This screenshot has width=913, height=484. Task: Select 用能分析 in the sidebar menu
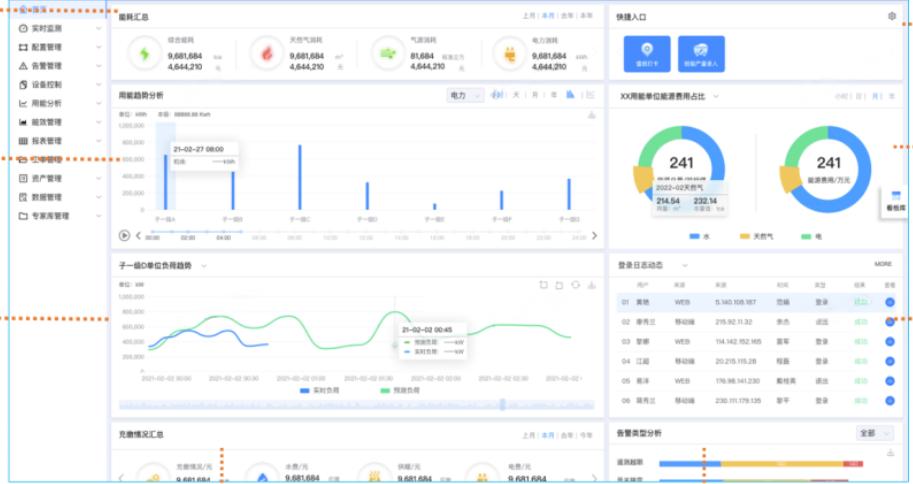click(52, 103)
